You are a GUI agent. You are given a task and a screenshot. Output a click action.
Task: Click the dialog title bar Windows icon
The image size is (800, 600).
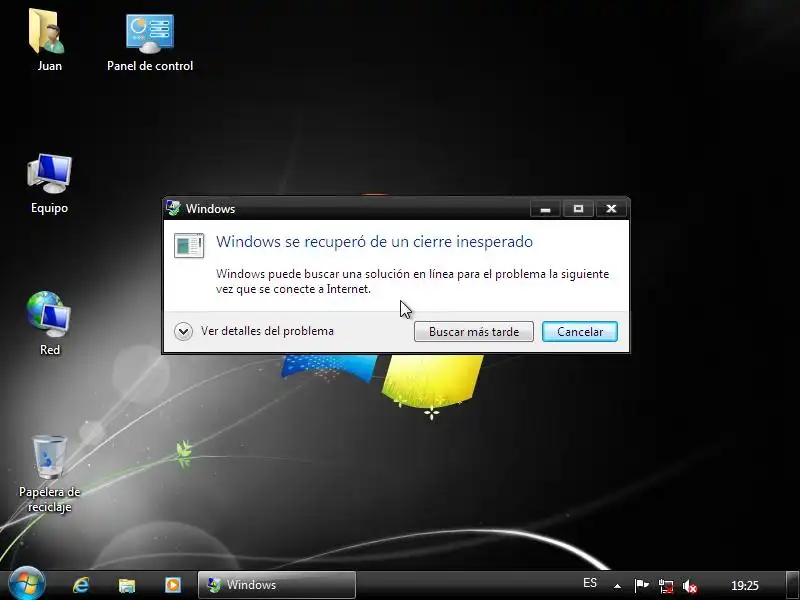[x=173, y=208]
